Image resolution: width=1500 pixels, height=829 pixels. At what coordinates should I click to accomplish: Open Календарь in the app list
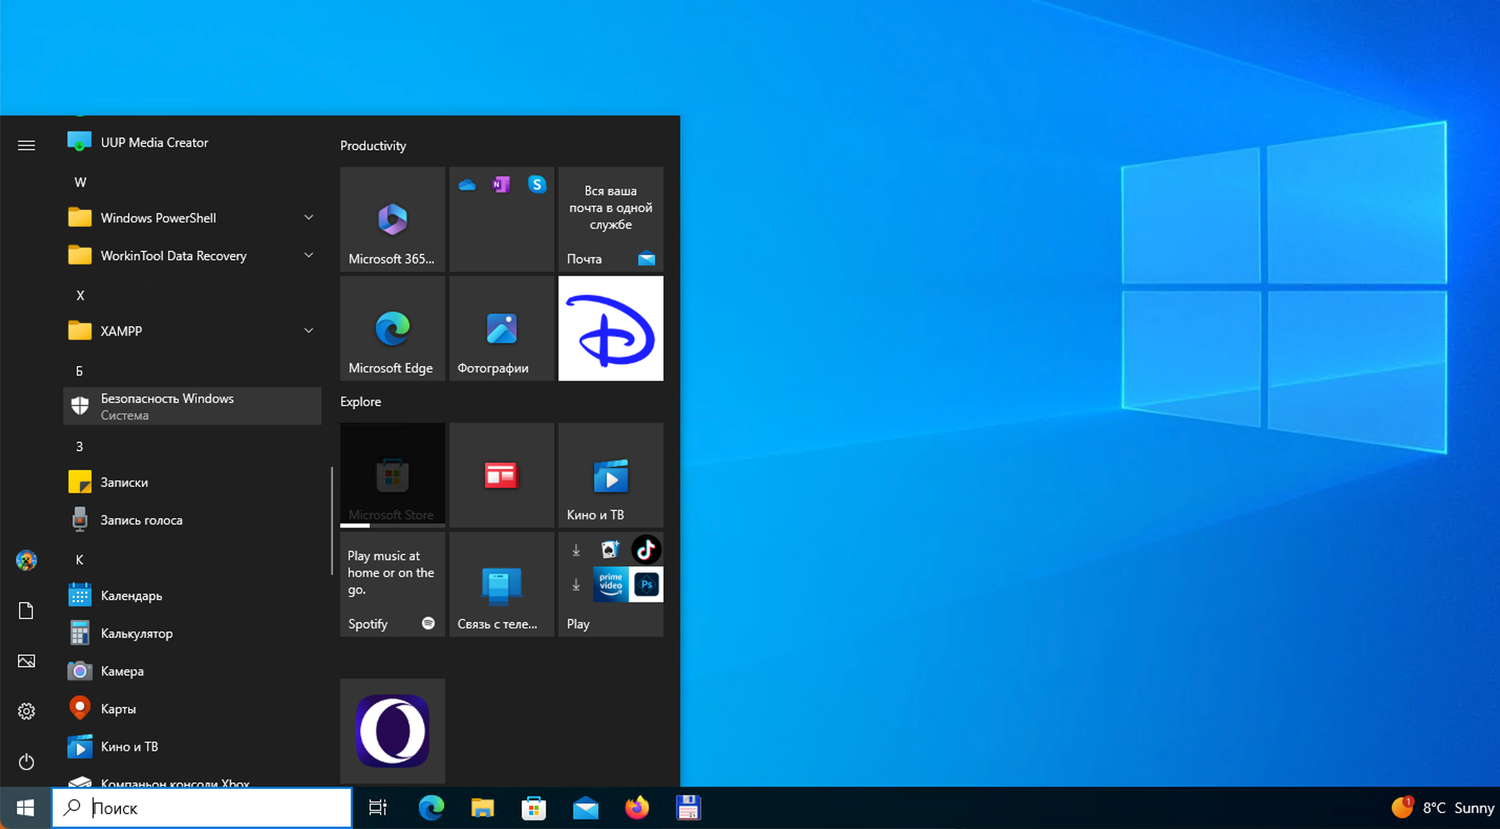[192, 596]
